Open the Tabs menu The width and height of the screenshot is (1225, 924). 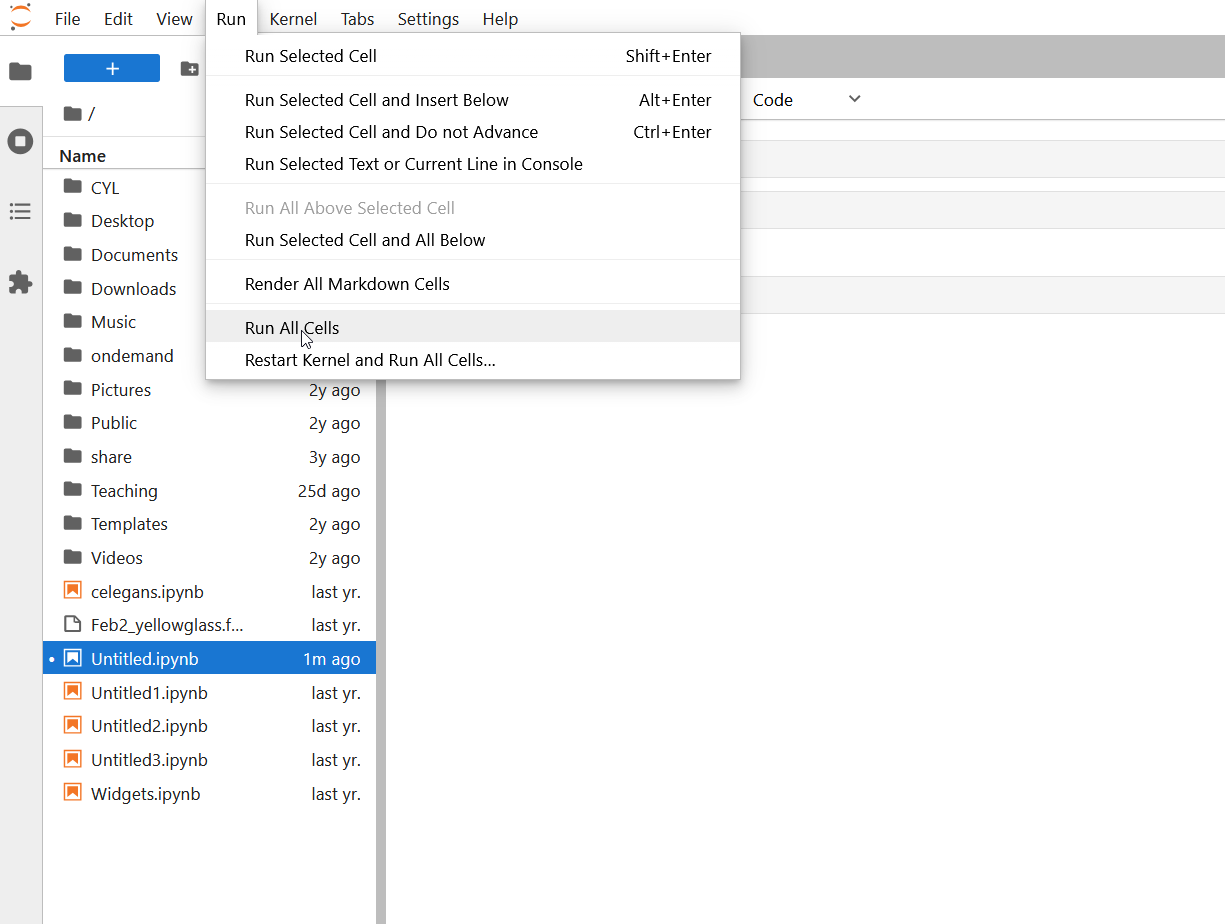[357, 19]
